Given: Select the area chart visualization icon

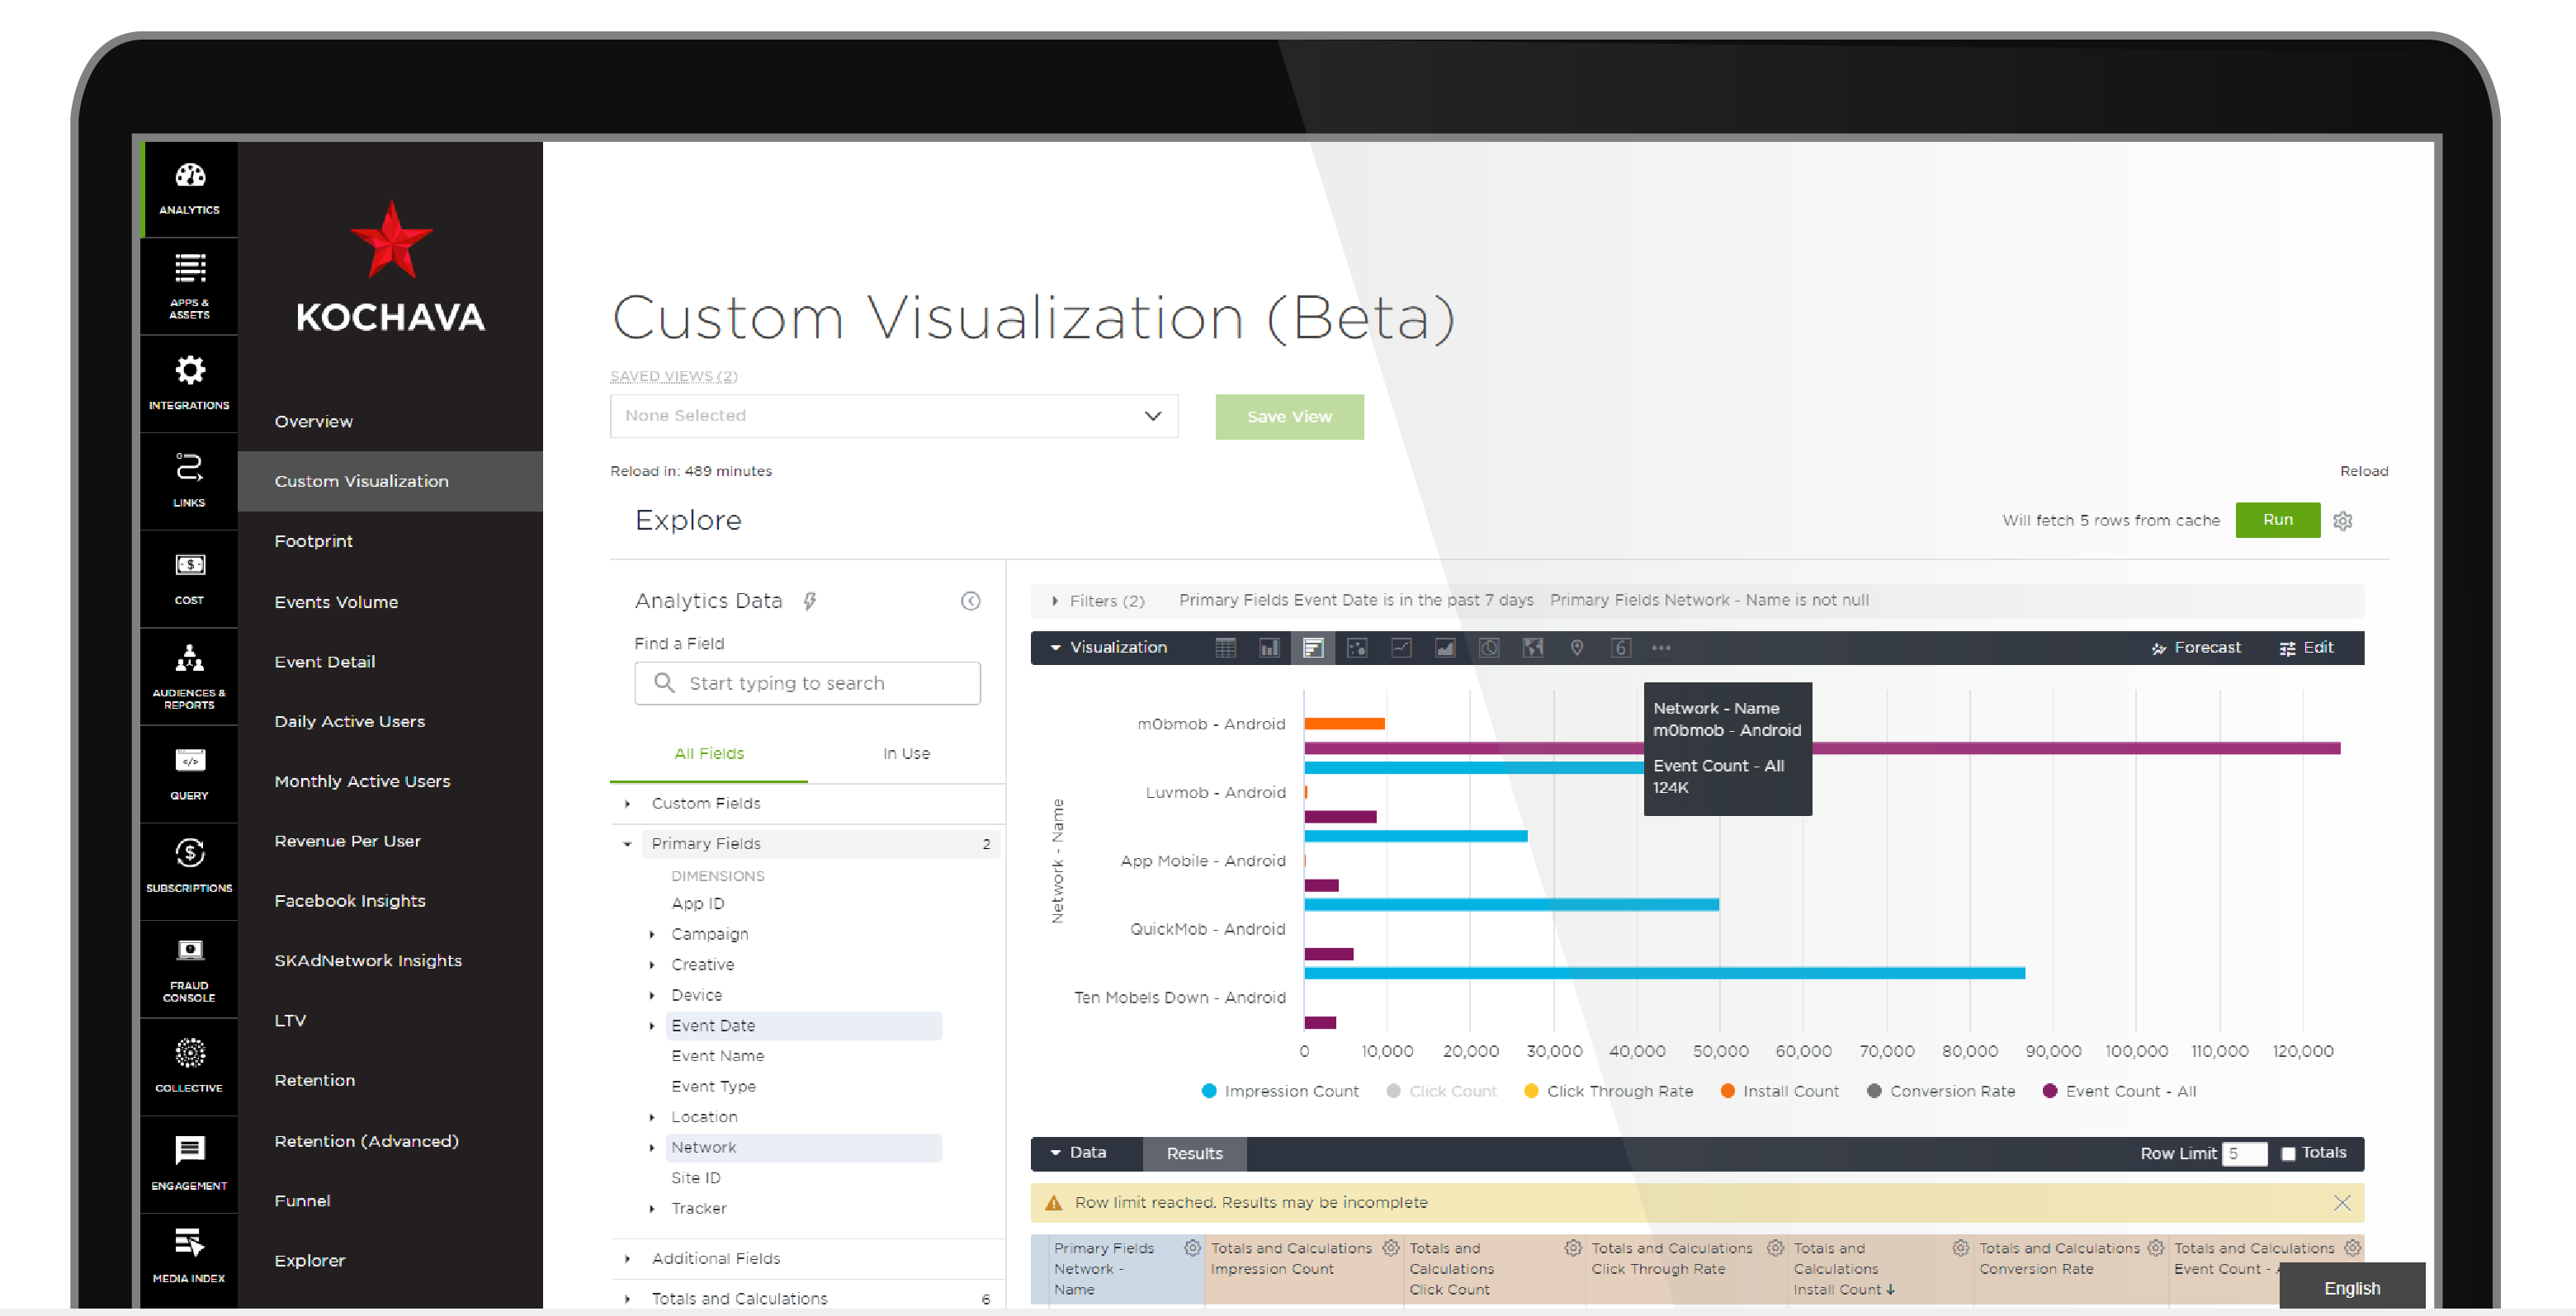Looking at the screenshot, I should [1445, 648].
